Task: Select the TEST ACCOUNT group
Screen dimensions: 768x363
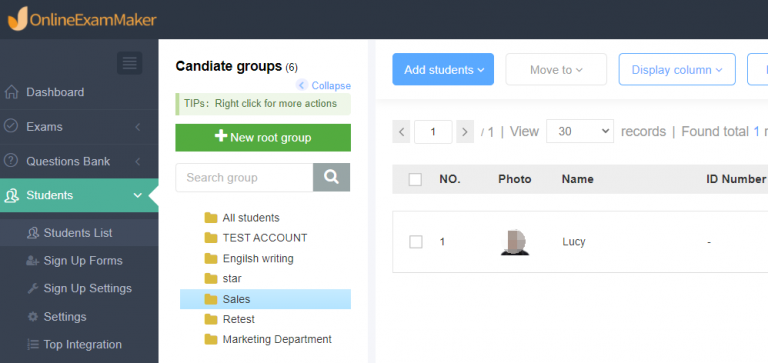Action: pyautogui.click(x=265, y=238)
